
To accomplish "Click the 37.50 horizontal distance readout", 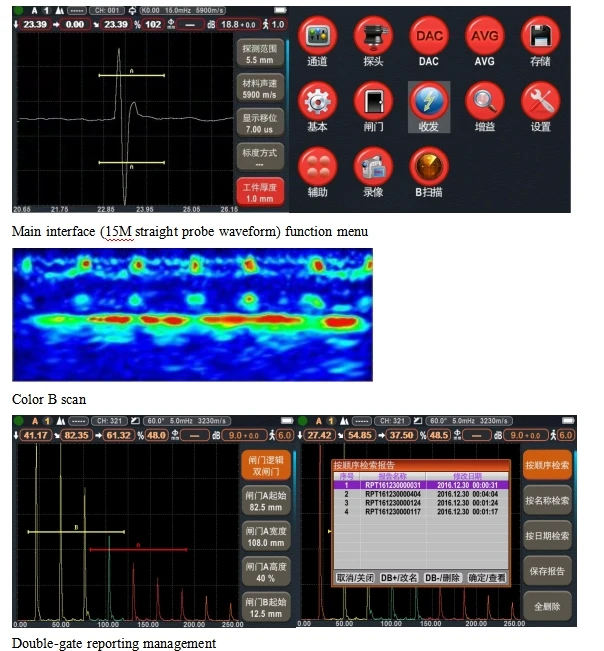I will click(x=401, y=436).
